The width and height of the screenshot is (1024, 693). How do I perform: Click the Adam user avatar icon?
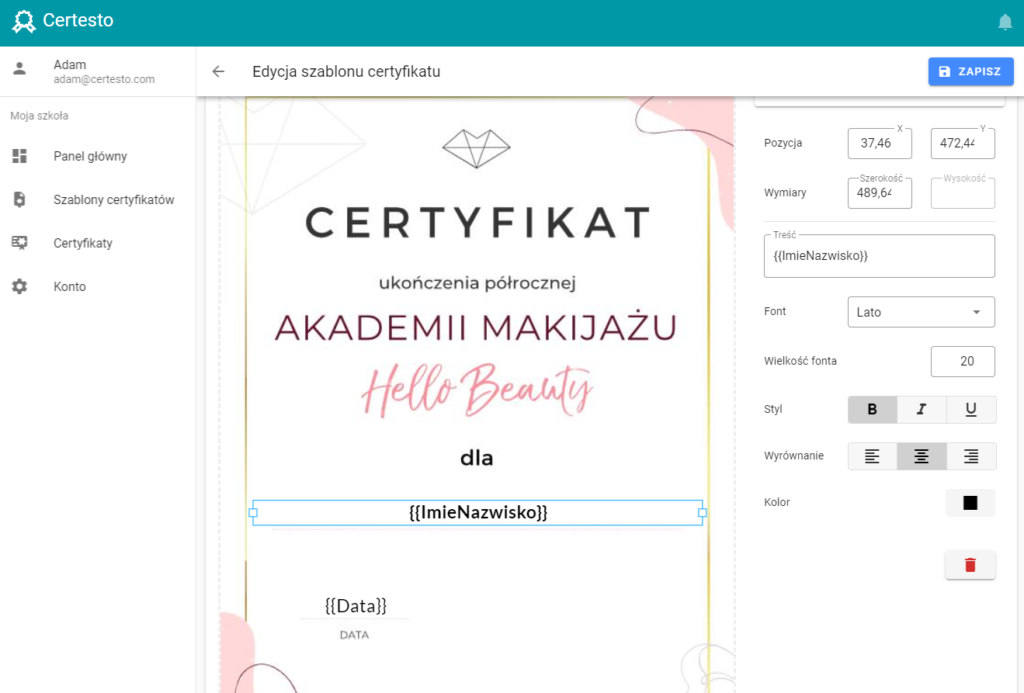click(20, 69)
